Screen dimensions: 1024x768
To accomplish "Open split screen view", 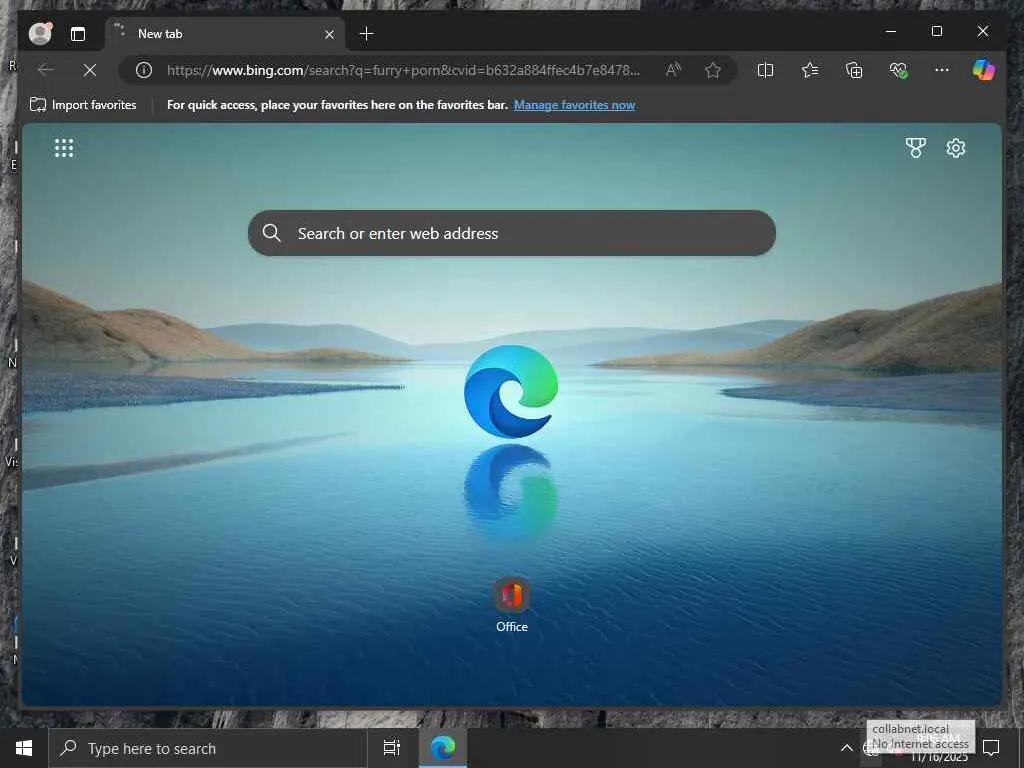I will pyautogui.click(x=765, y=70).
